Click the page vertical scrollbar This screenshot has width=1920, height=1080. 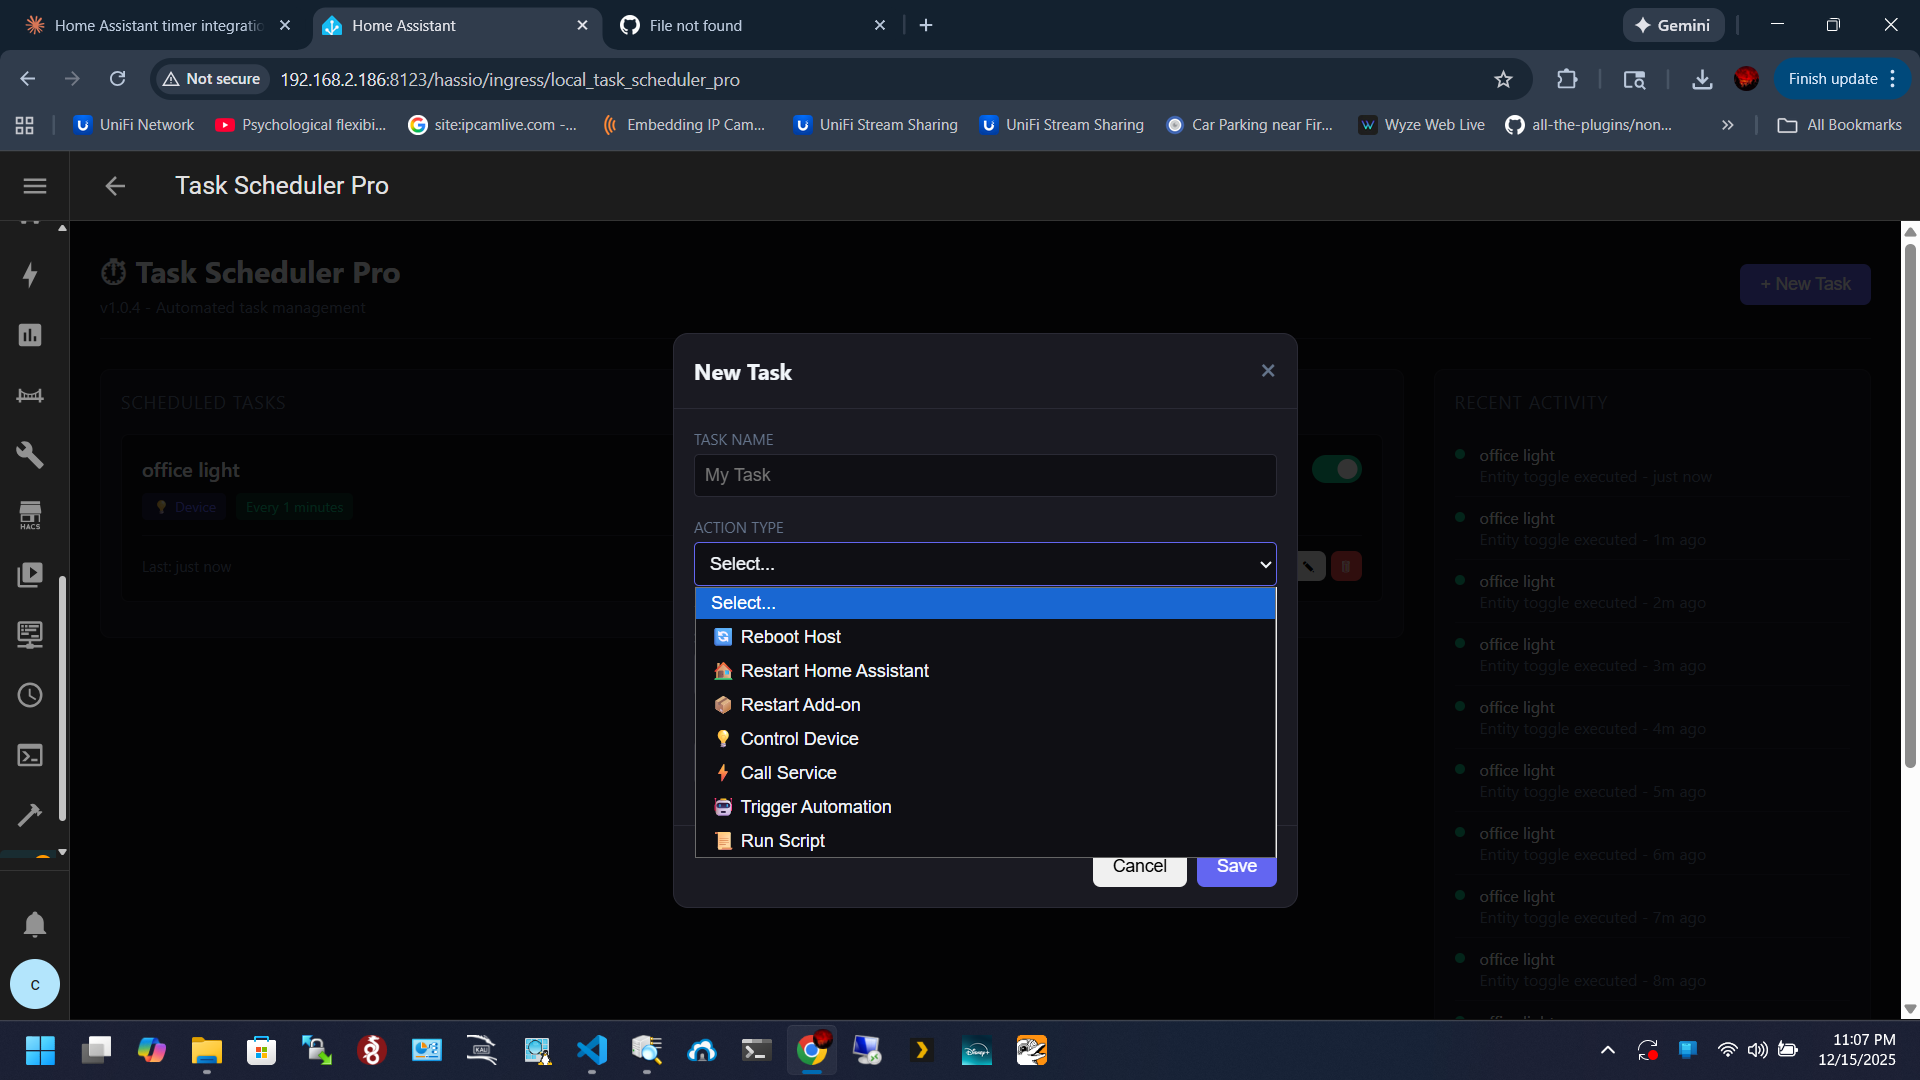pyautogui.click(x=1910, y=500)
